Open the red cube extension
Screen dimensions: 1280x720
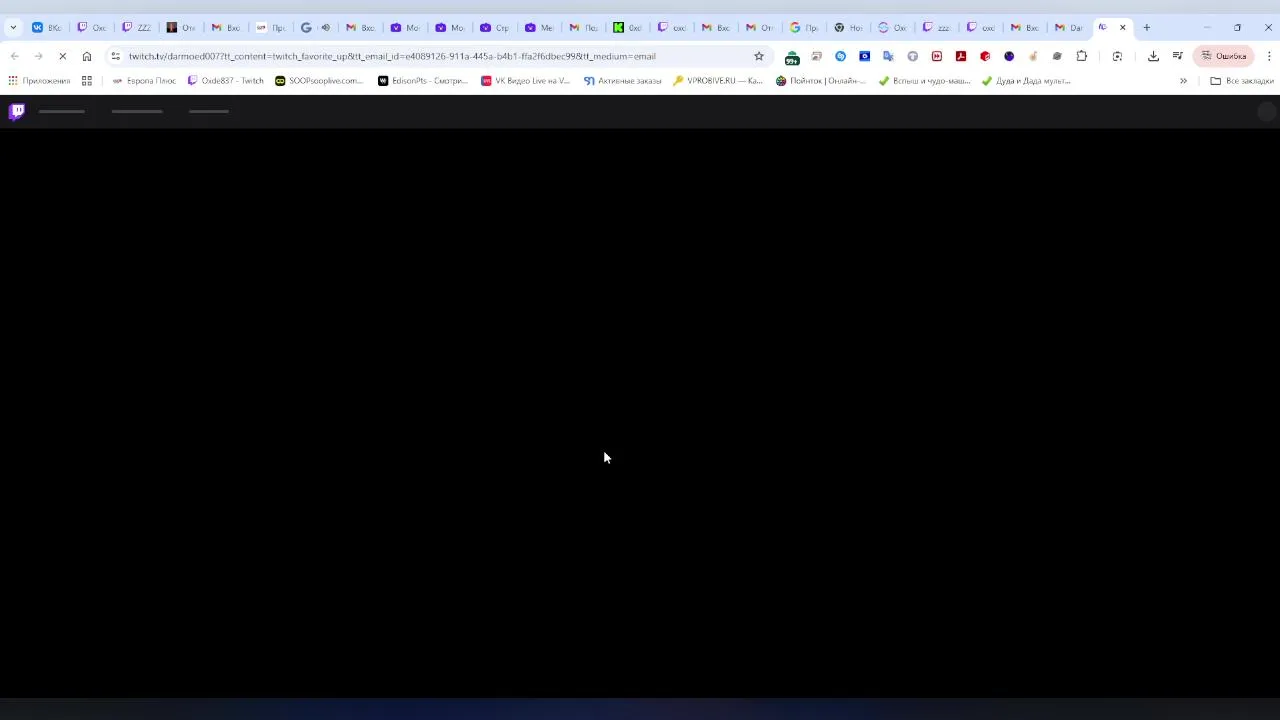[x=985, y=56]
